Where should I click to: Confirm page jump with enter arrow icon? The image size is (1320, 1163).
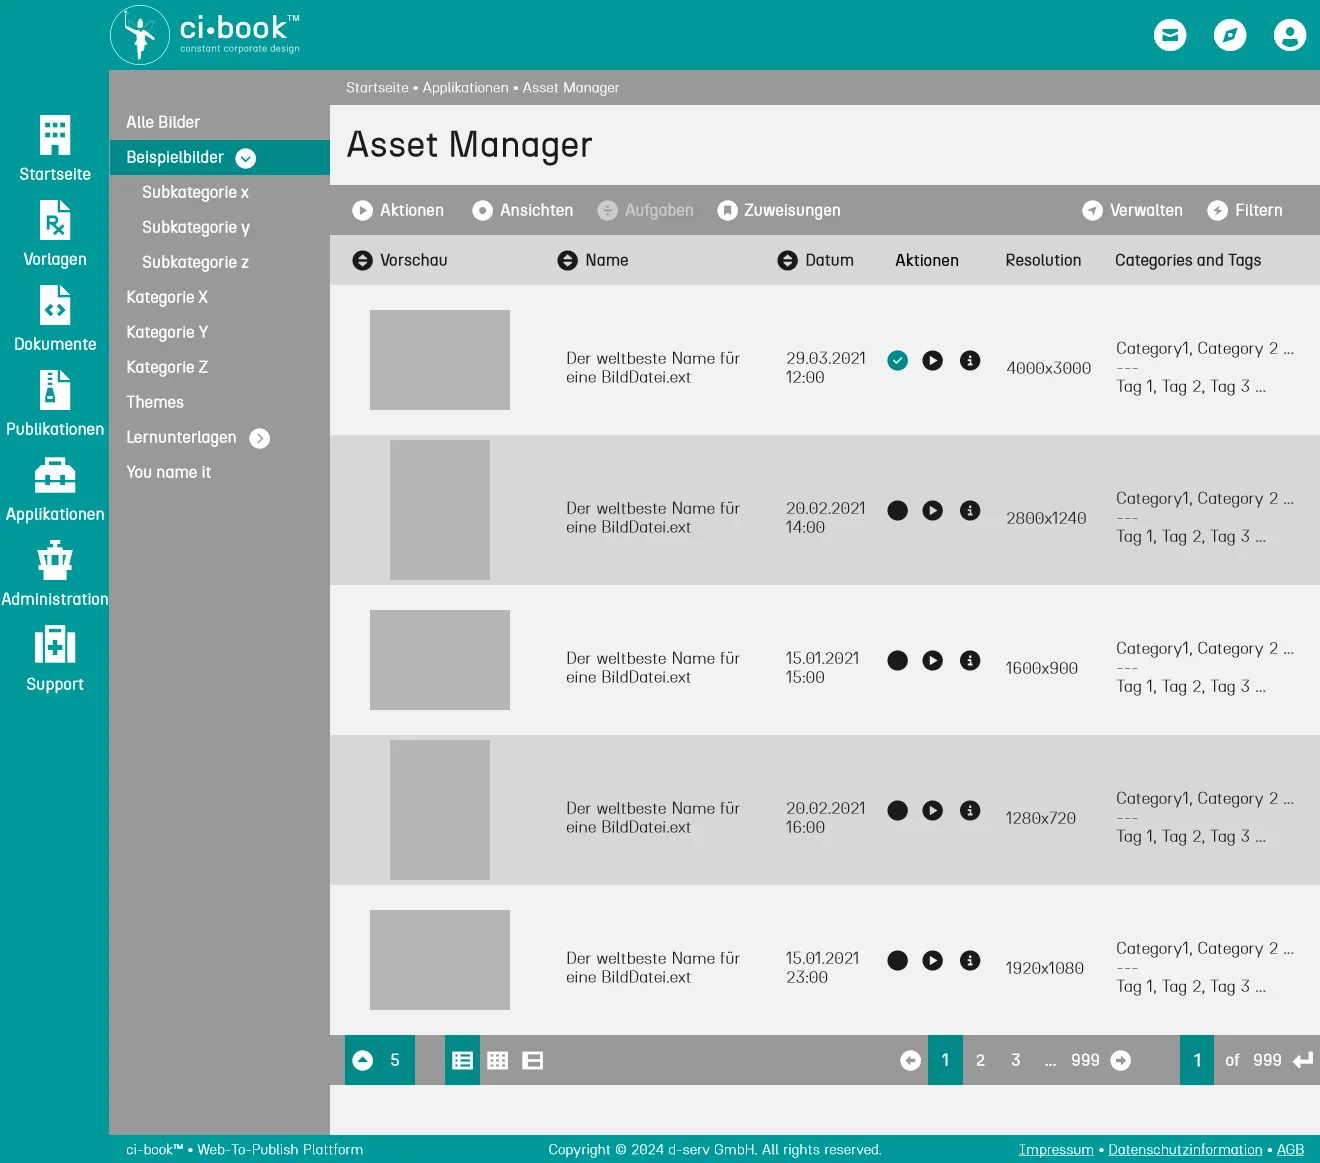coord(1303,1060)
